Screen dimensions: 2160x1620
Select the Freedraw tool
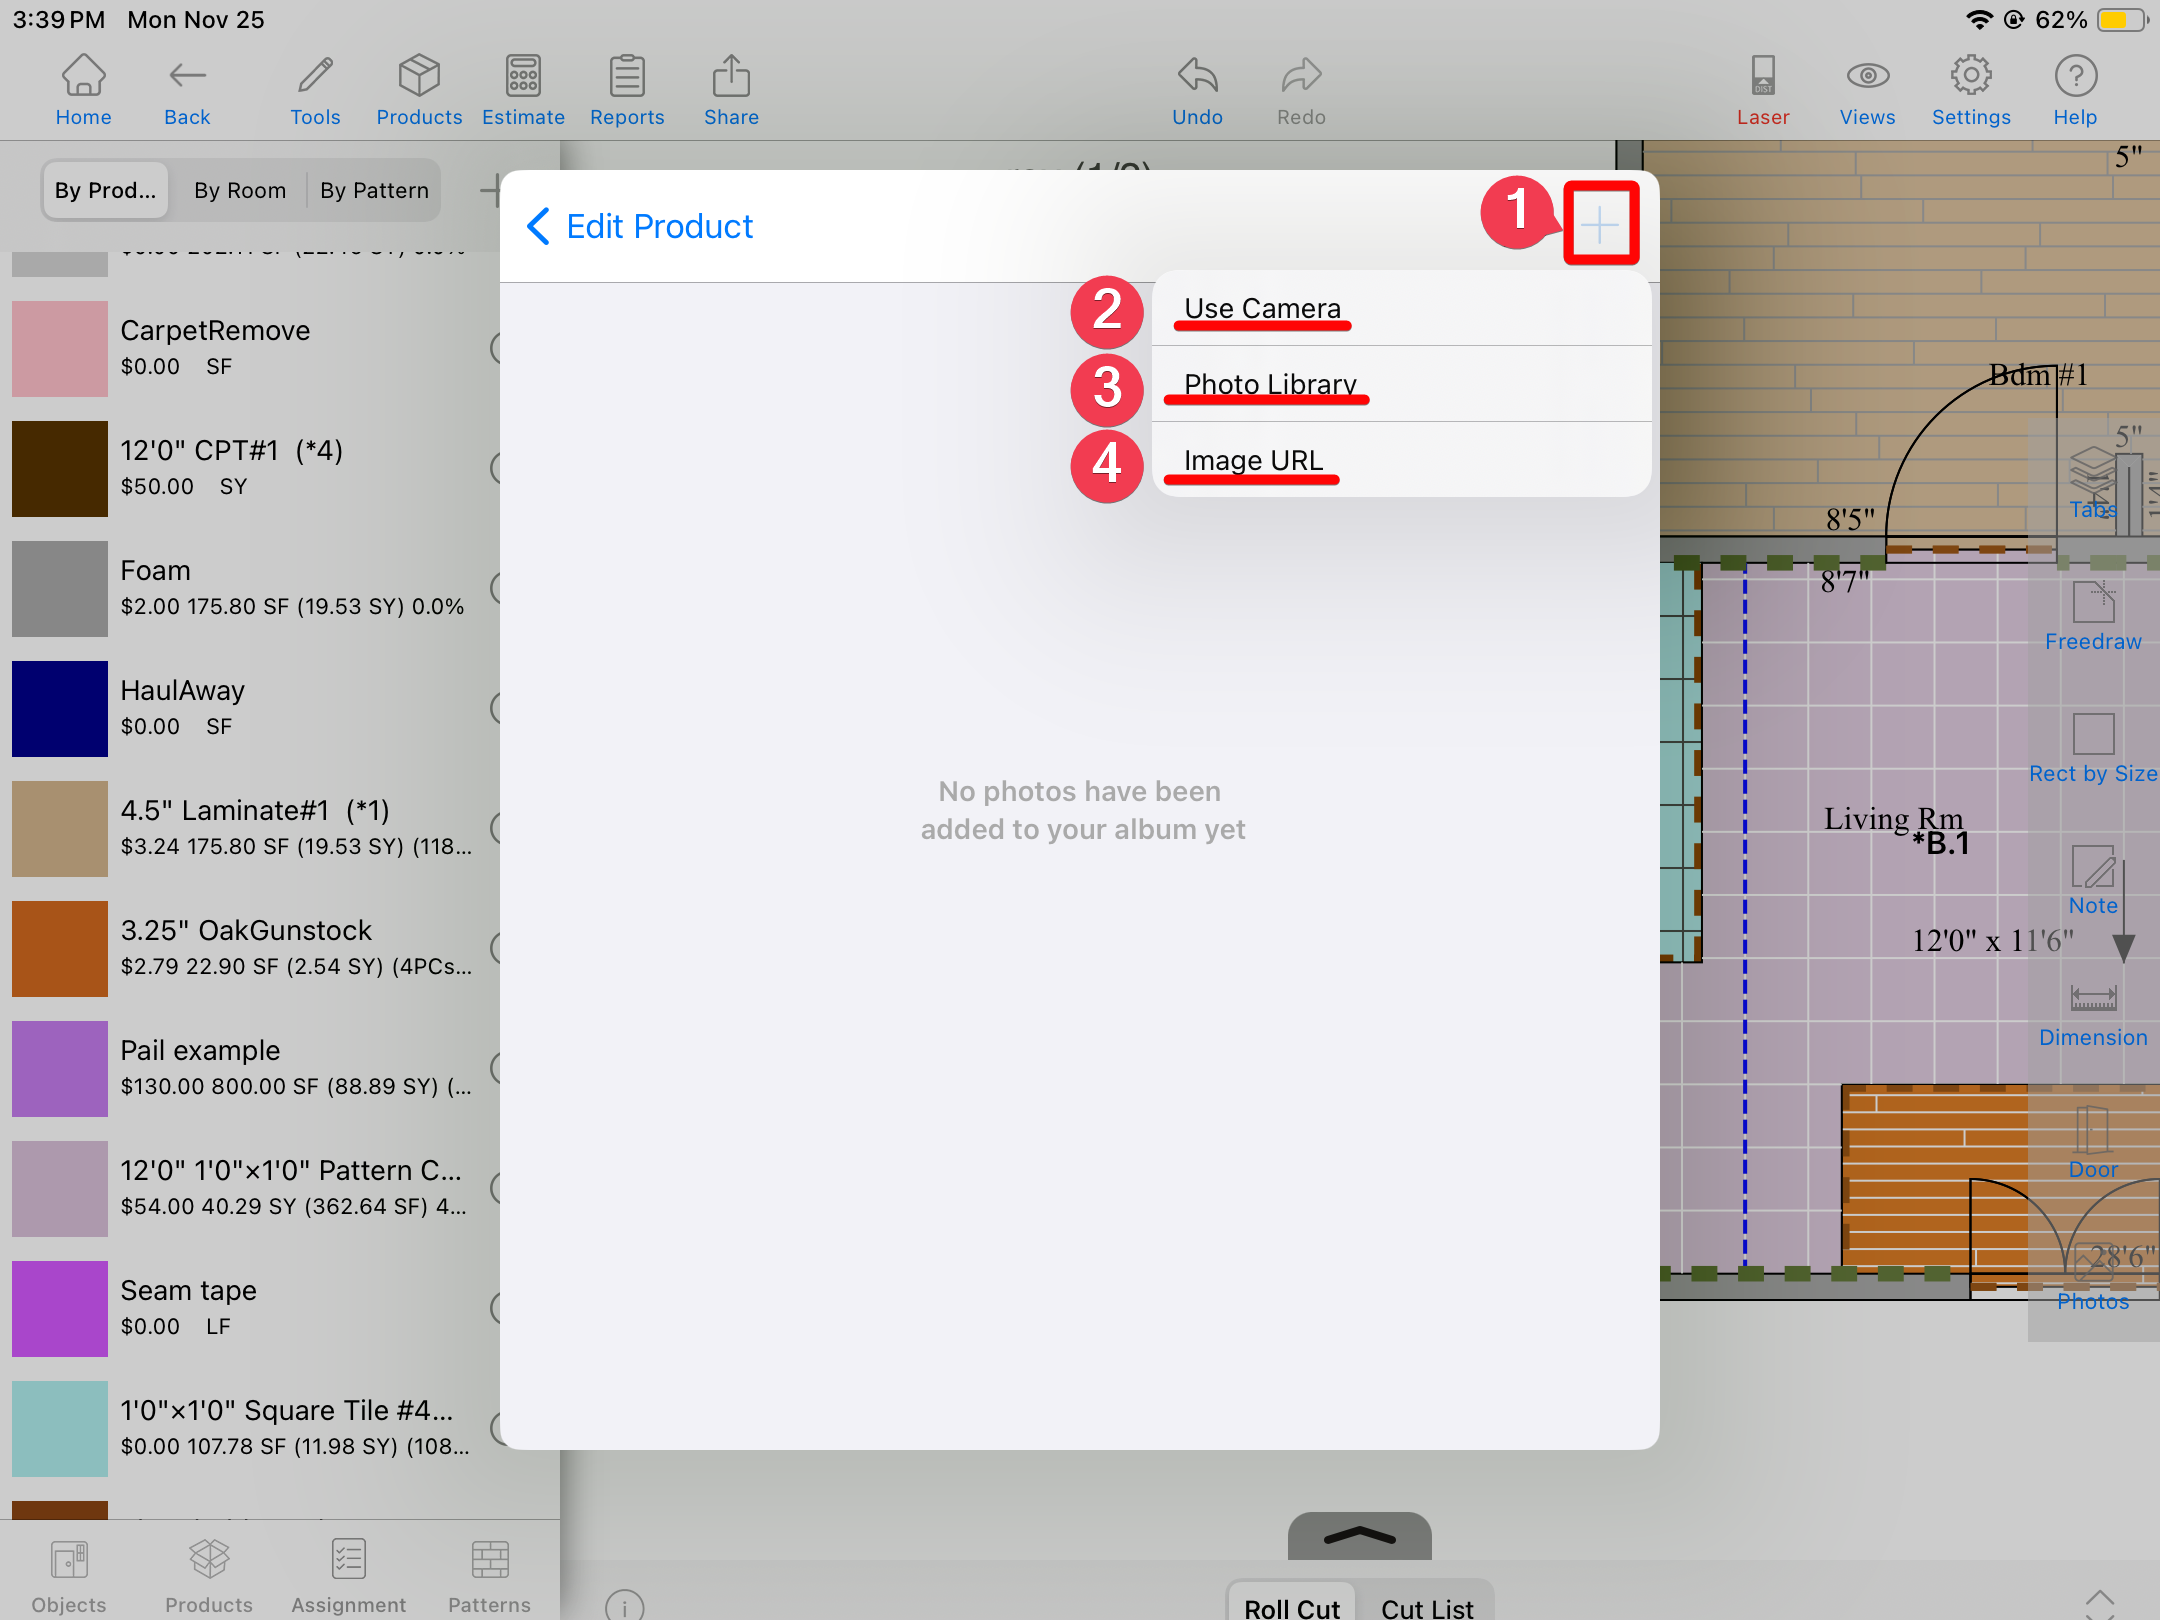(2093, 616)
